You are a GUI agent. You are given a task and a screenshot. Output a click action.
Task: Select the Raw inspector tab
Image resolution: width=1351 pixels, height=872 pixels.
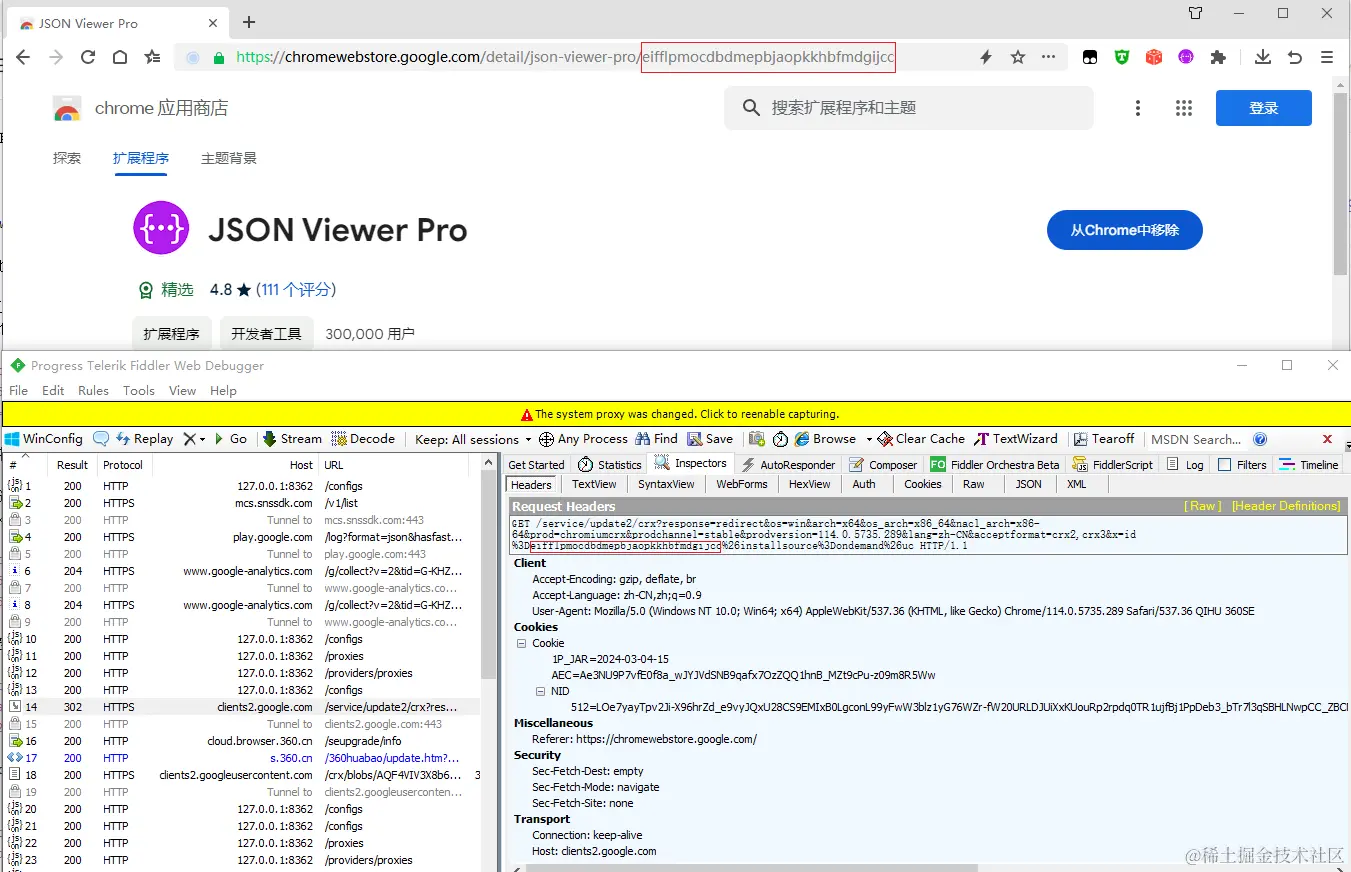pos(973,484)
